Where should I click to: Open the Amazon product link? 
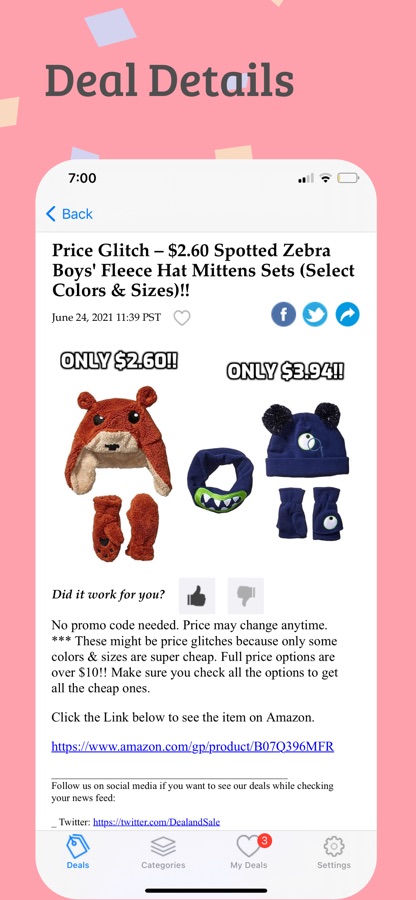tap(192, 747)
